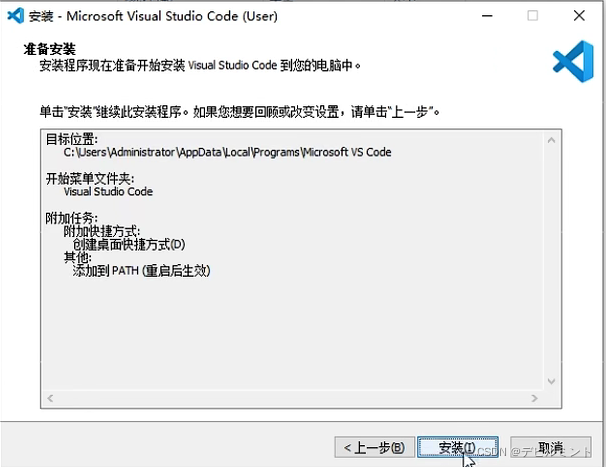Click the horizontal scrollbar's left arrow

(50, 398)
